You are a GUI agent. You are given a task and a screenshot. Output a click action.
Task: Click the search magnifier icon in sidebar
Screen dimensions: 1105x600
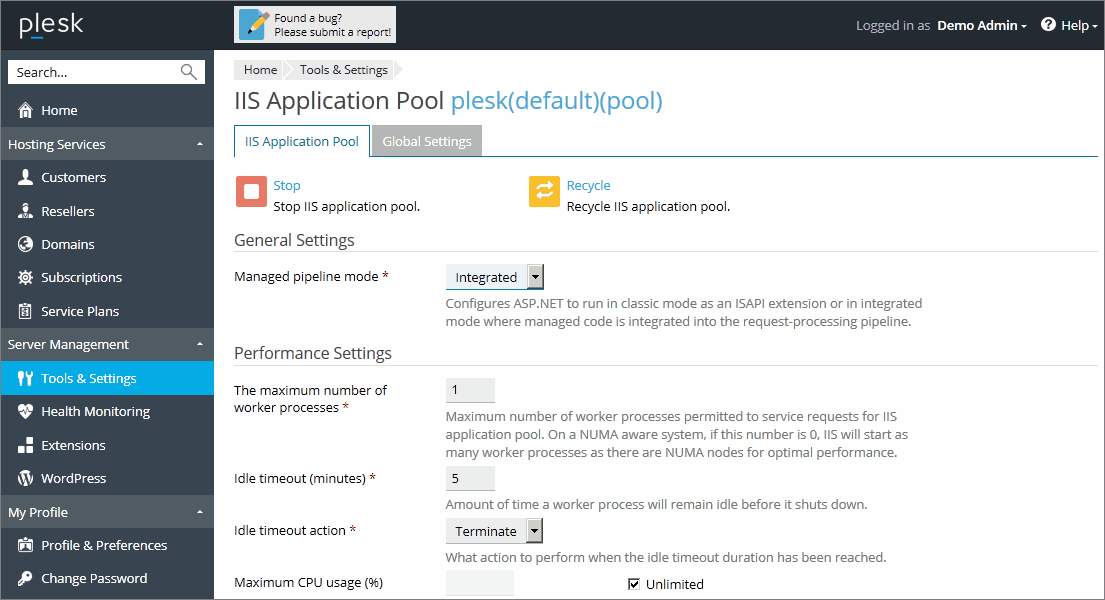tap(188, 72)
